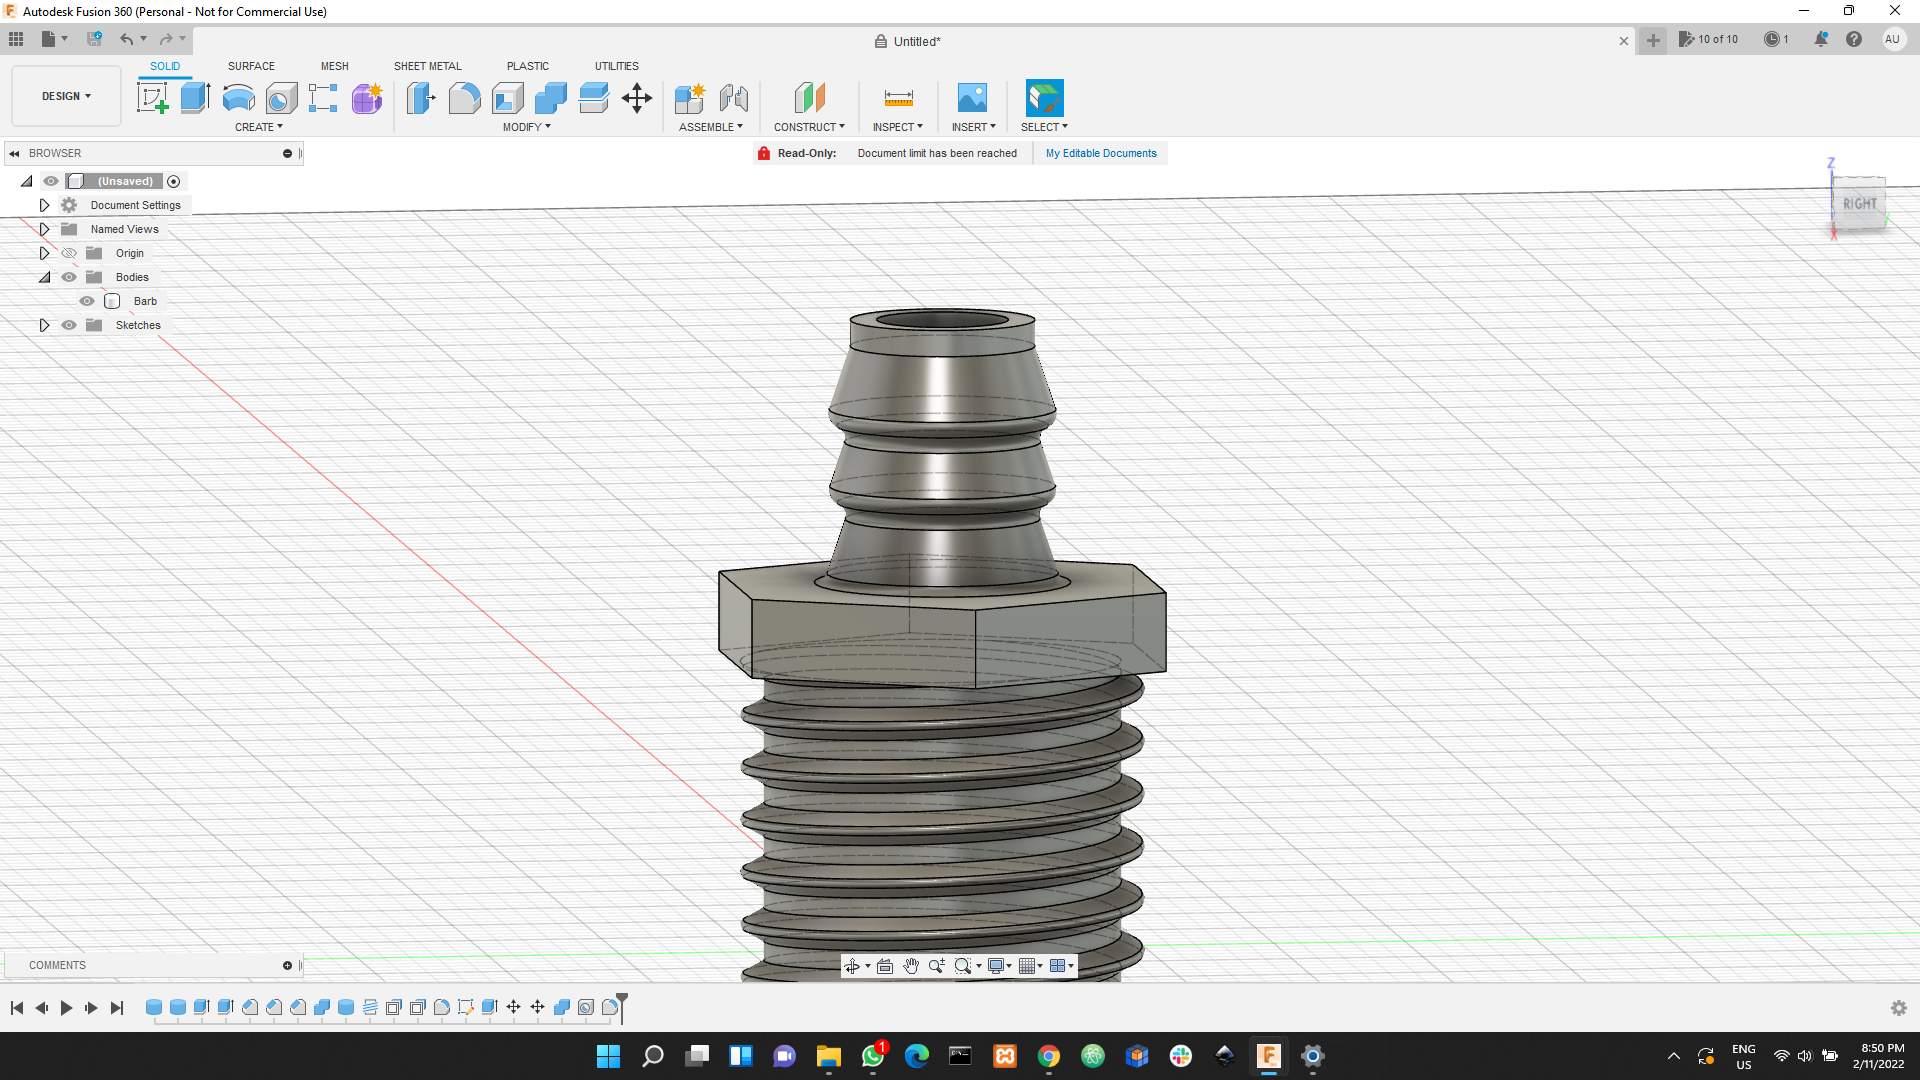This screenshot has height=1080, width=1920.
Task: Open the Measure tool
Action: tap(898, 97)
